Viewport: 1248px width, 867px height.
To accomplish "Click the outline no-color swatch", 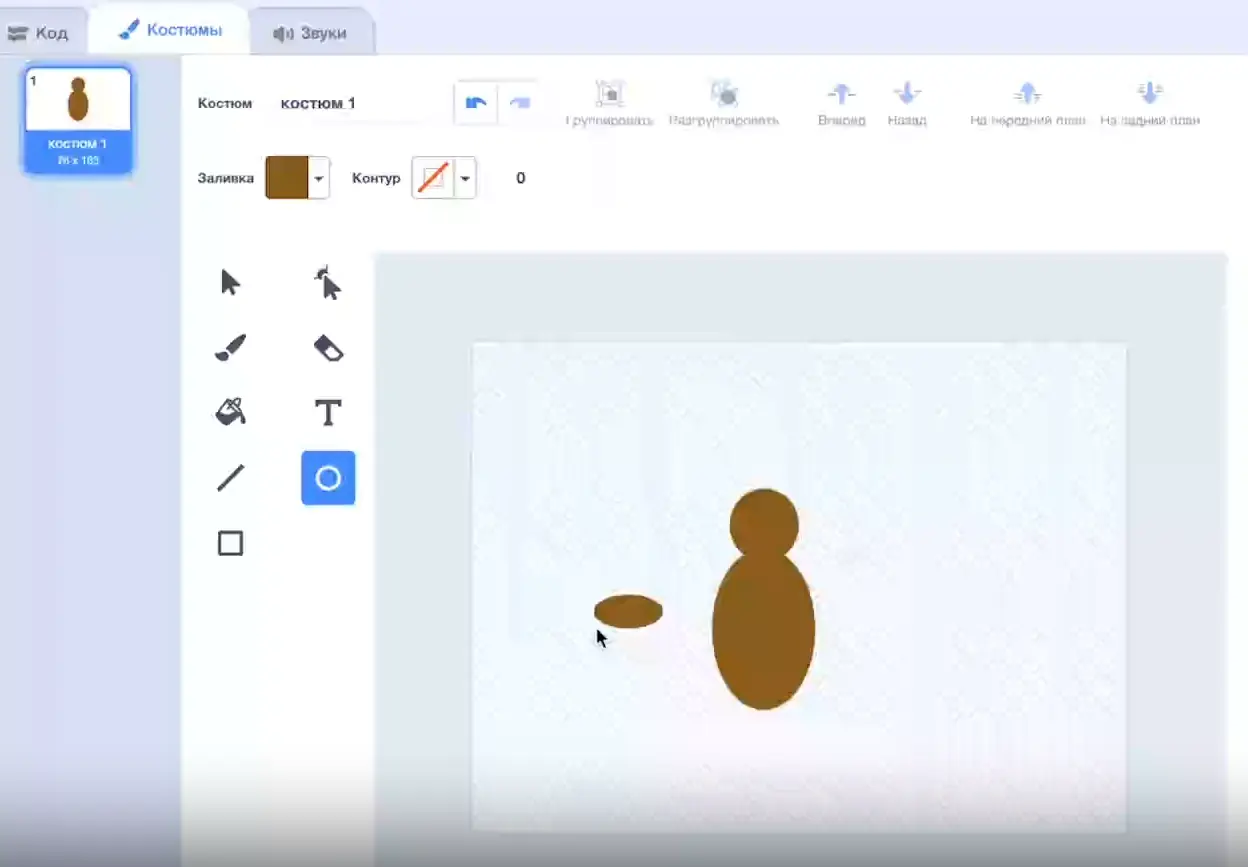I will 433,178.
